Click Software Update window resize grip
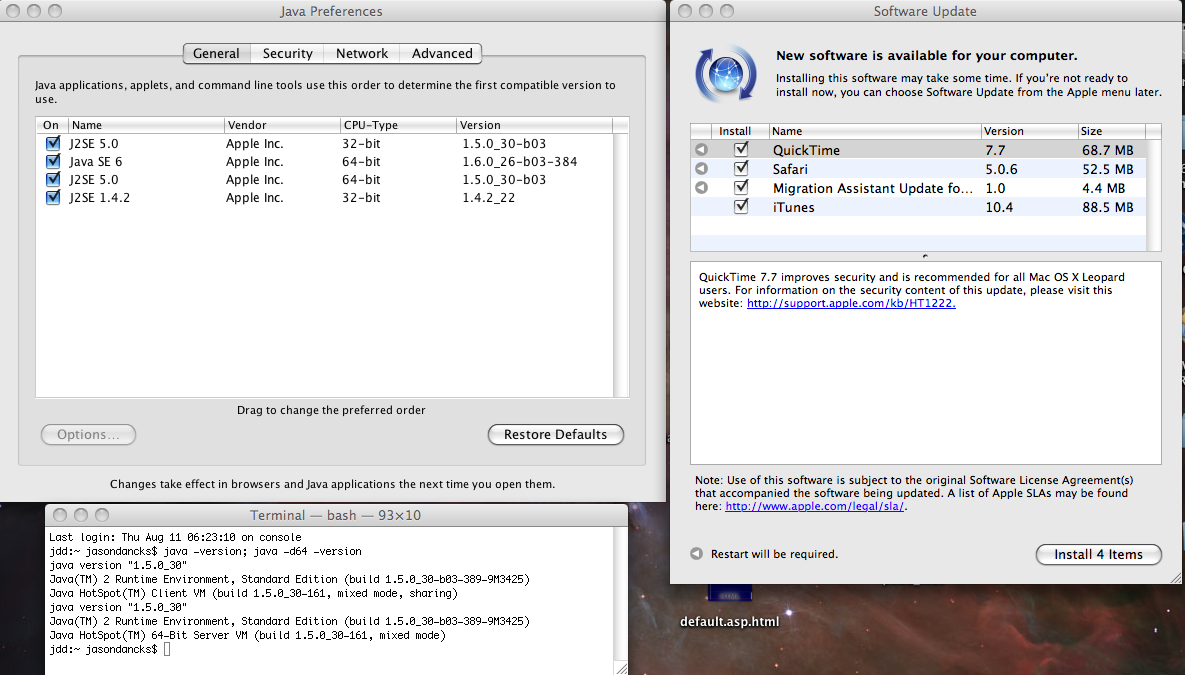The width and height of the screenshot is (1185, 675). 1176,577
